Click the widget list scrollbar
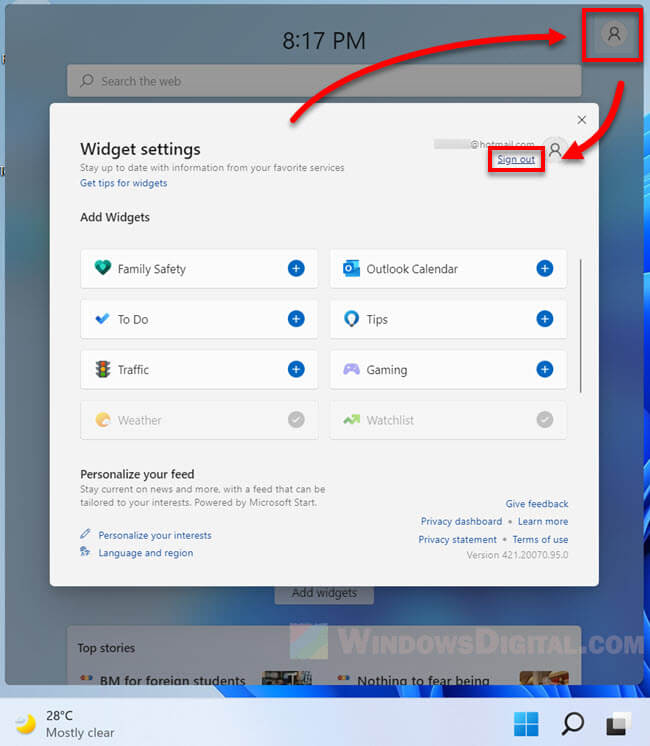Viewport: 650px width, 746px height. (x=581, y=326)
